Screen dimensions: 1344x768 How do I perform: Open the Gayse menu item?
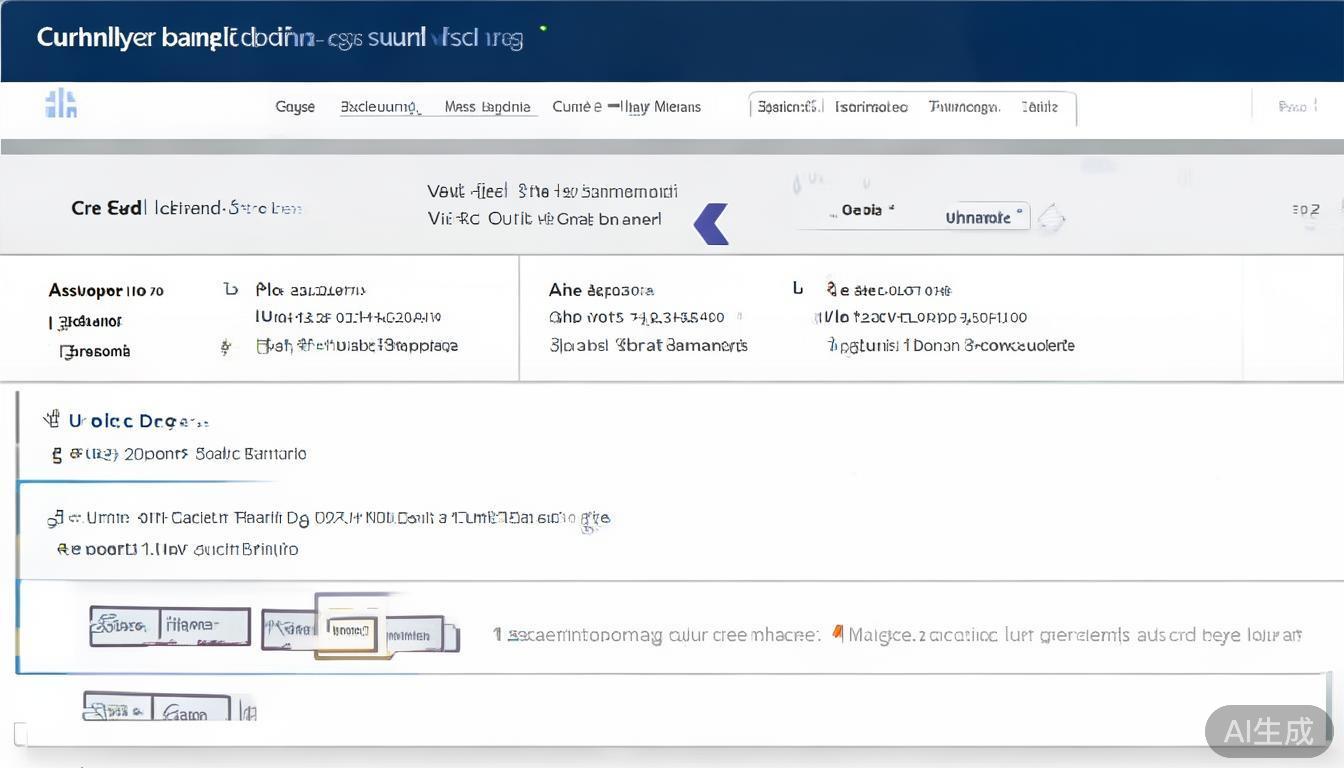click(295, 107)
